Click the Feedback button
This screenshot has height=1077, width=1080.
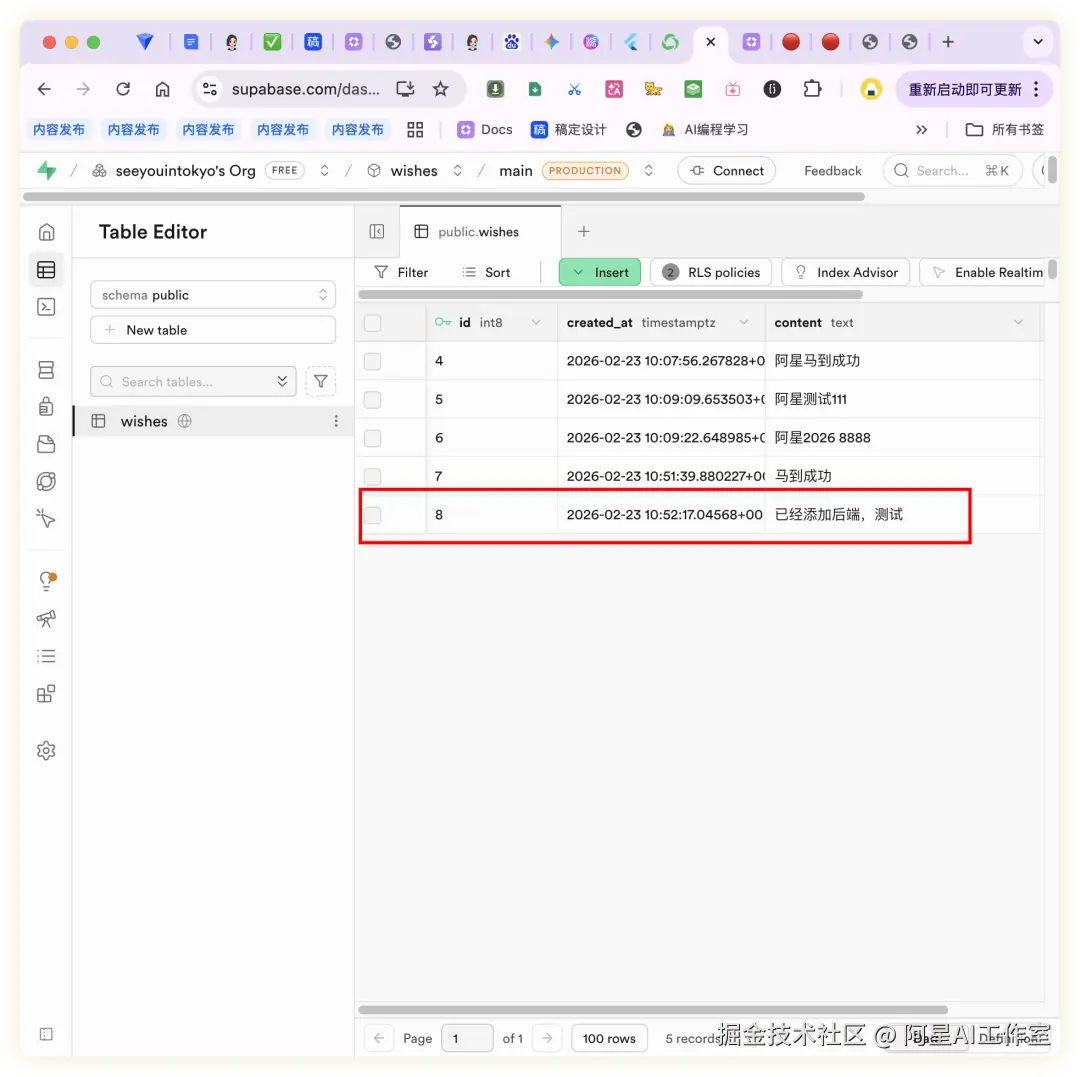[833, 171]
